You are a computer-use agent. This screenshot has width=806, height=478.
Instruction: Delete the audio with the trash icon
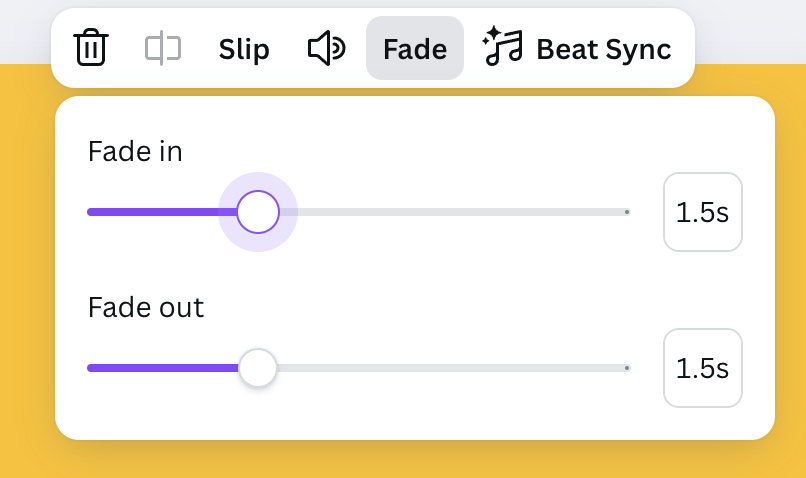pos(91,48)
